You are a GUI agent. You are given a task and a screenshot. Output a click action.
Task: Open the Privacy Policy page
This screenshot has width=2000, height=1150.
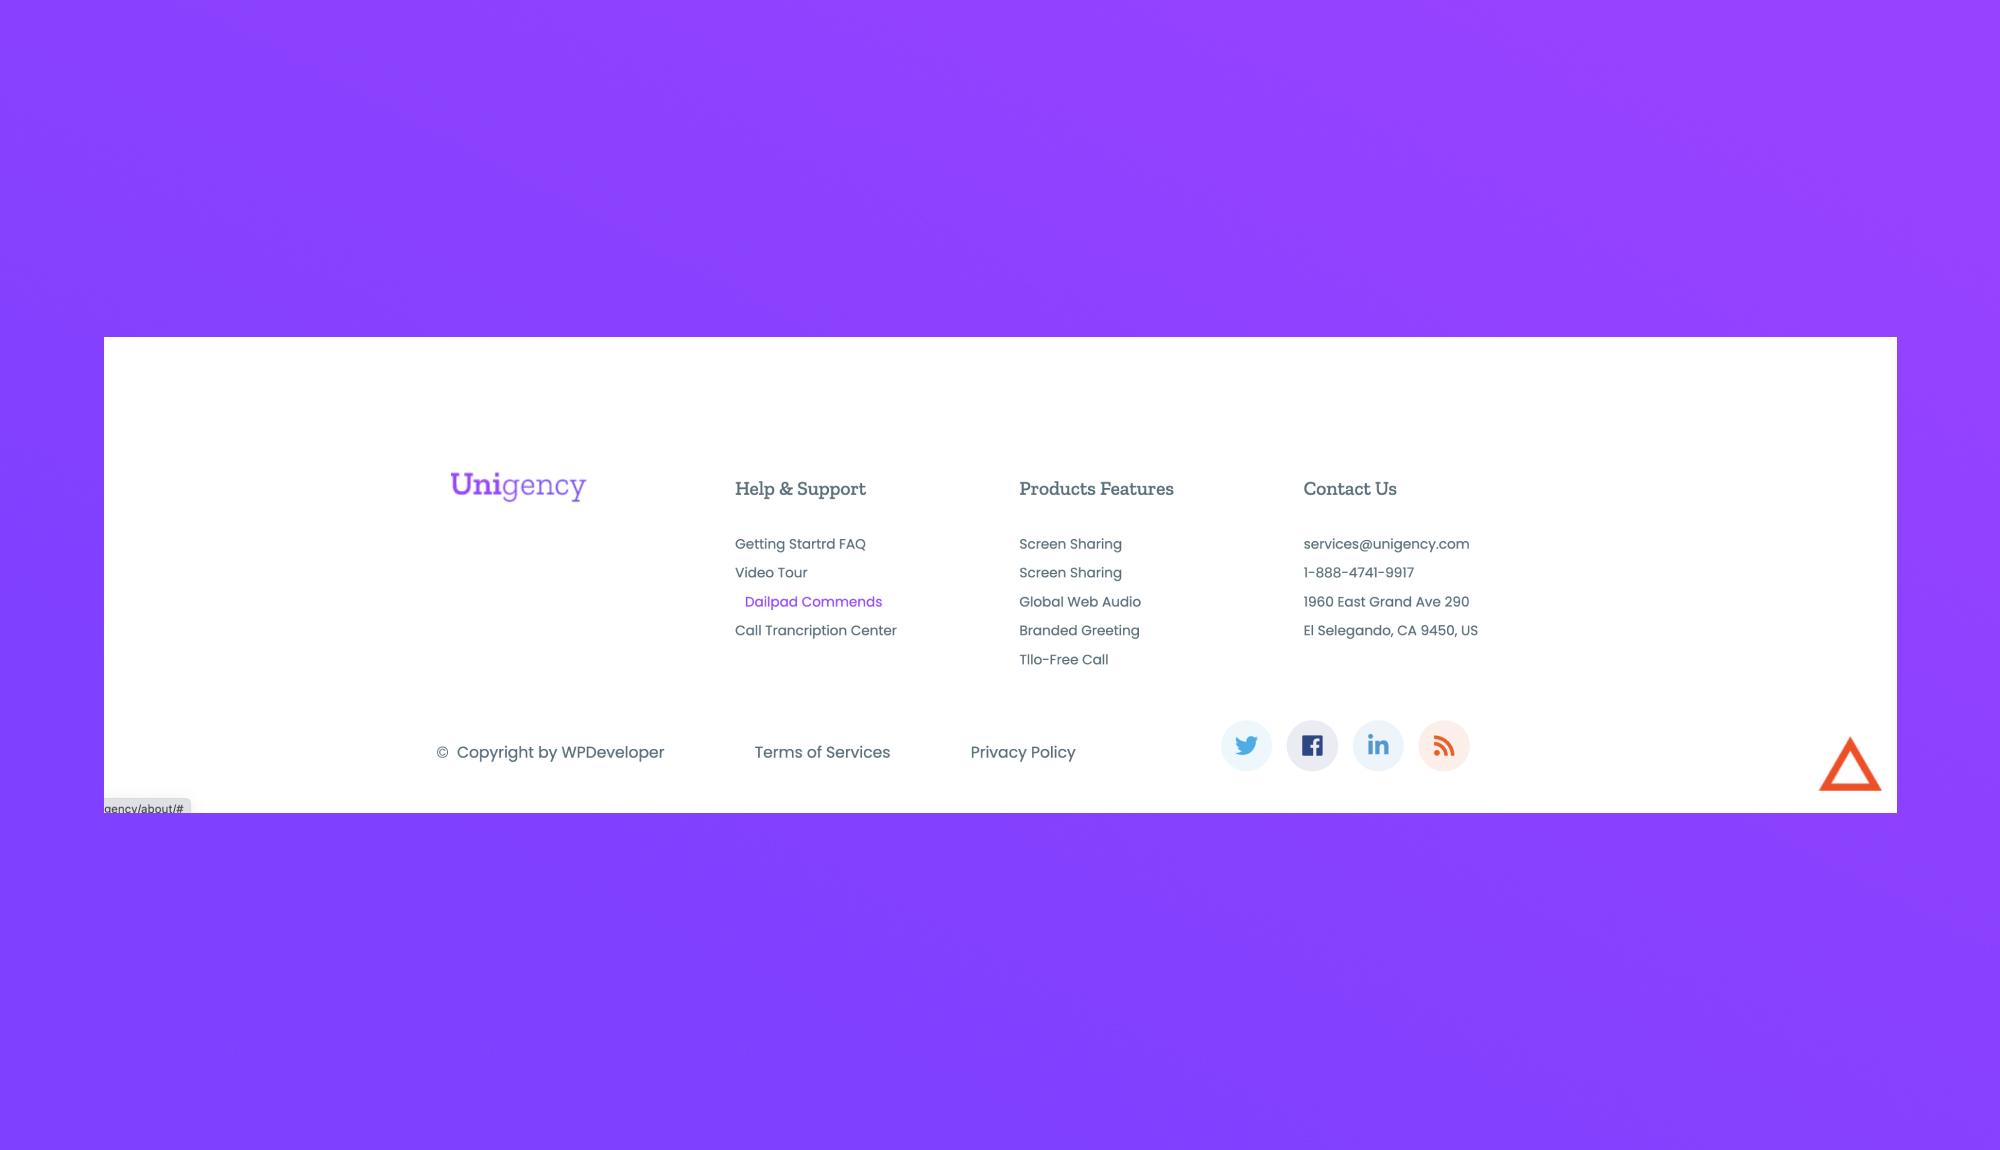[x=1023, y=752]
